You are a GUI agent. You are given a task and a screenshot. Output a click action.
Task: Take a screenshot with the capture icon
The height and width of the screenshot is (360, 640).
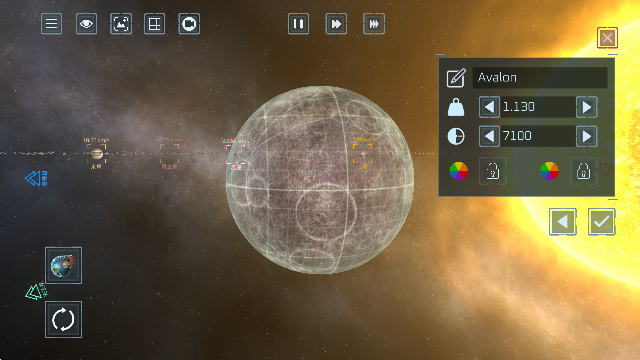click(x=121, y=24)
